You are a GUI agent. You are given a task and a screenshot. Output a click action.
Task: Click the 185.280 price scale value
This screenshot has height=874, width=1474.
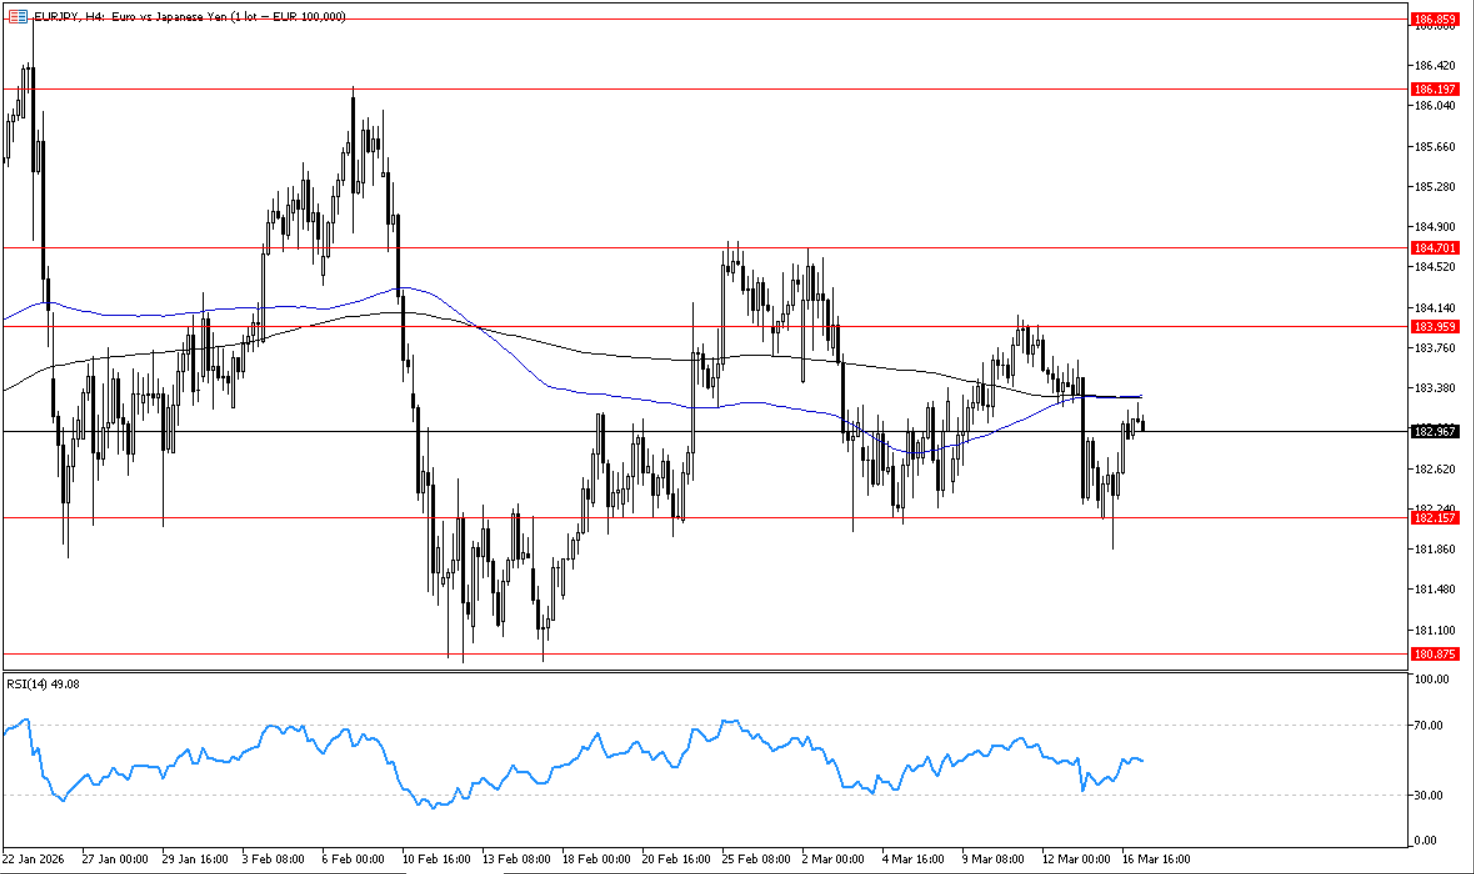click(1434, 187)
